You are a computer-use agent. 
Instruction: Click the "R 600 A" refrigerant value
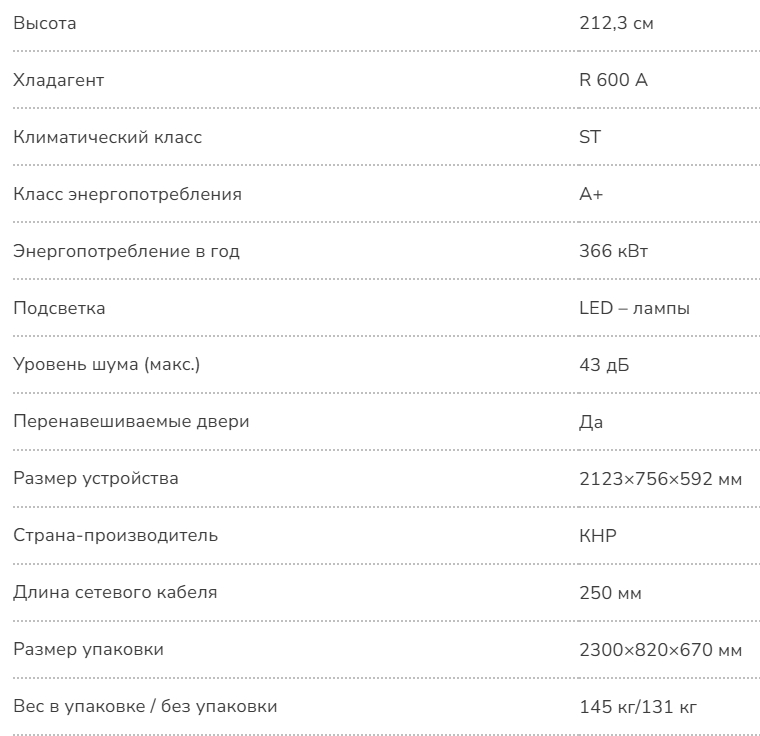(x=613, y=80)
